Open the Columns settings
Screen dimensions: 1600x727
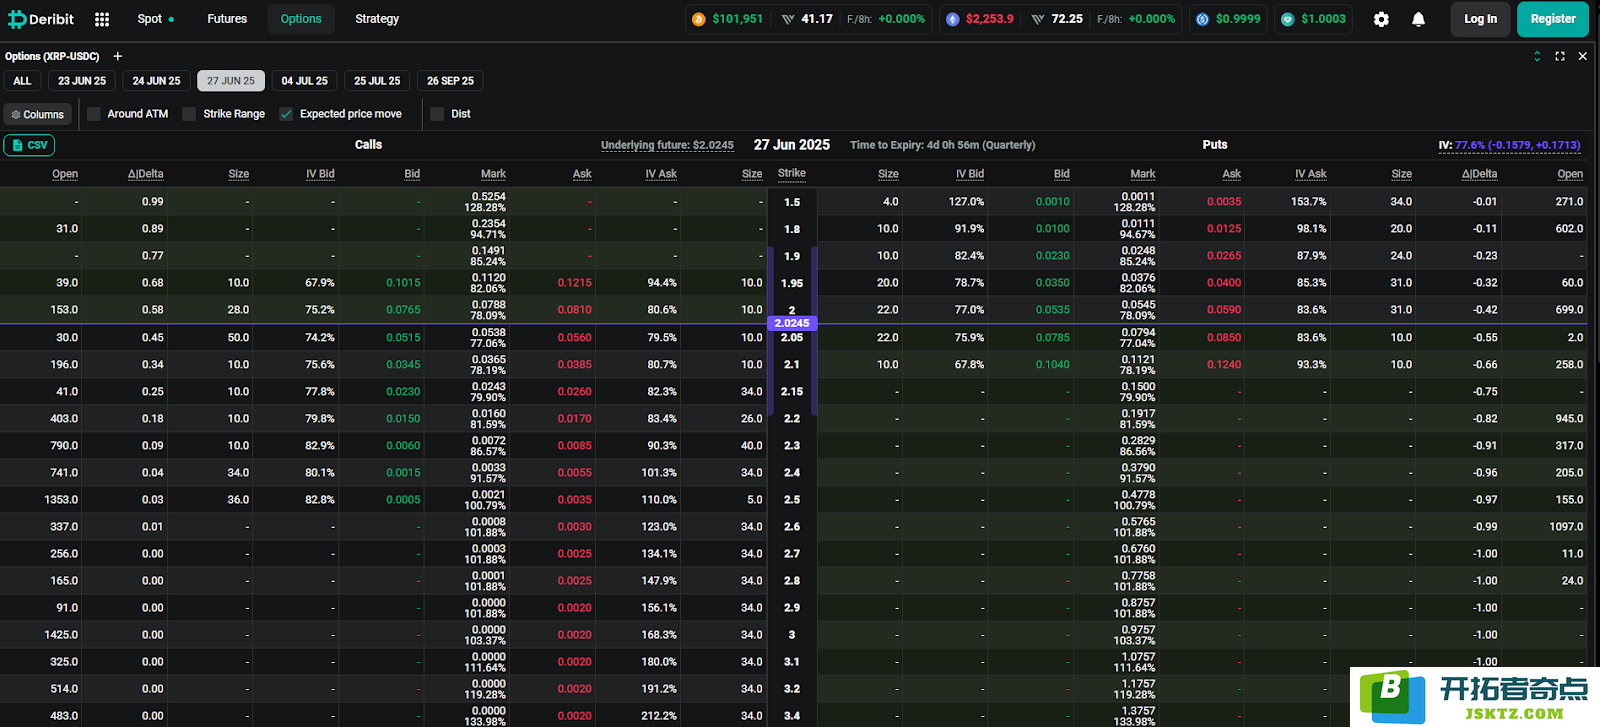pos(38,114)
